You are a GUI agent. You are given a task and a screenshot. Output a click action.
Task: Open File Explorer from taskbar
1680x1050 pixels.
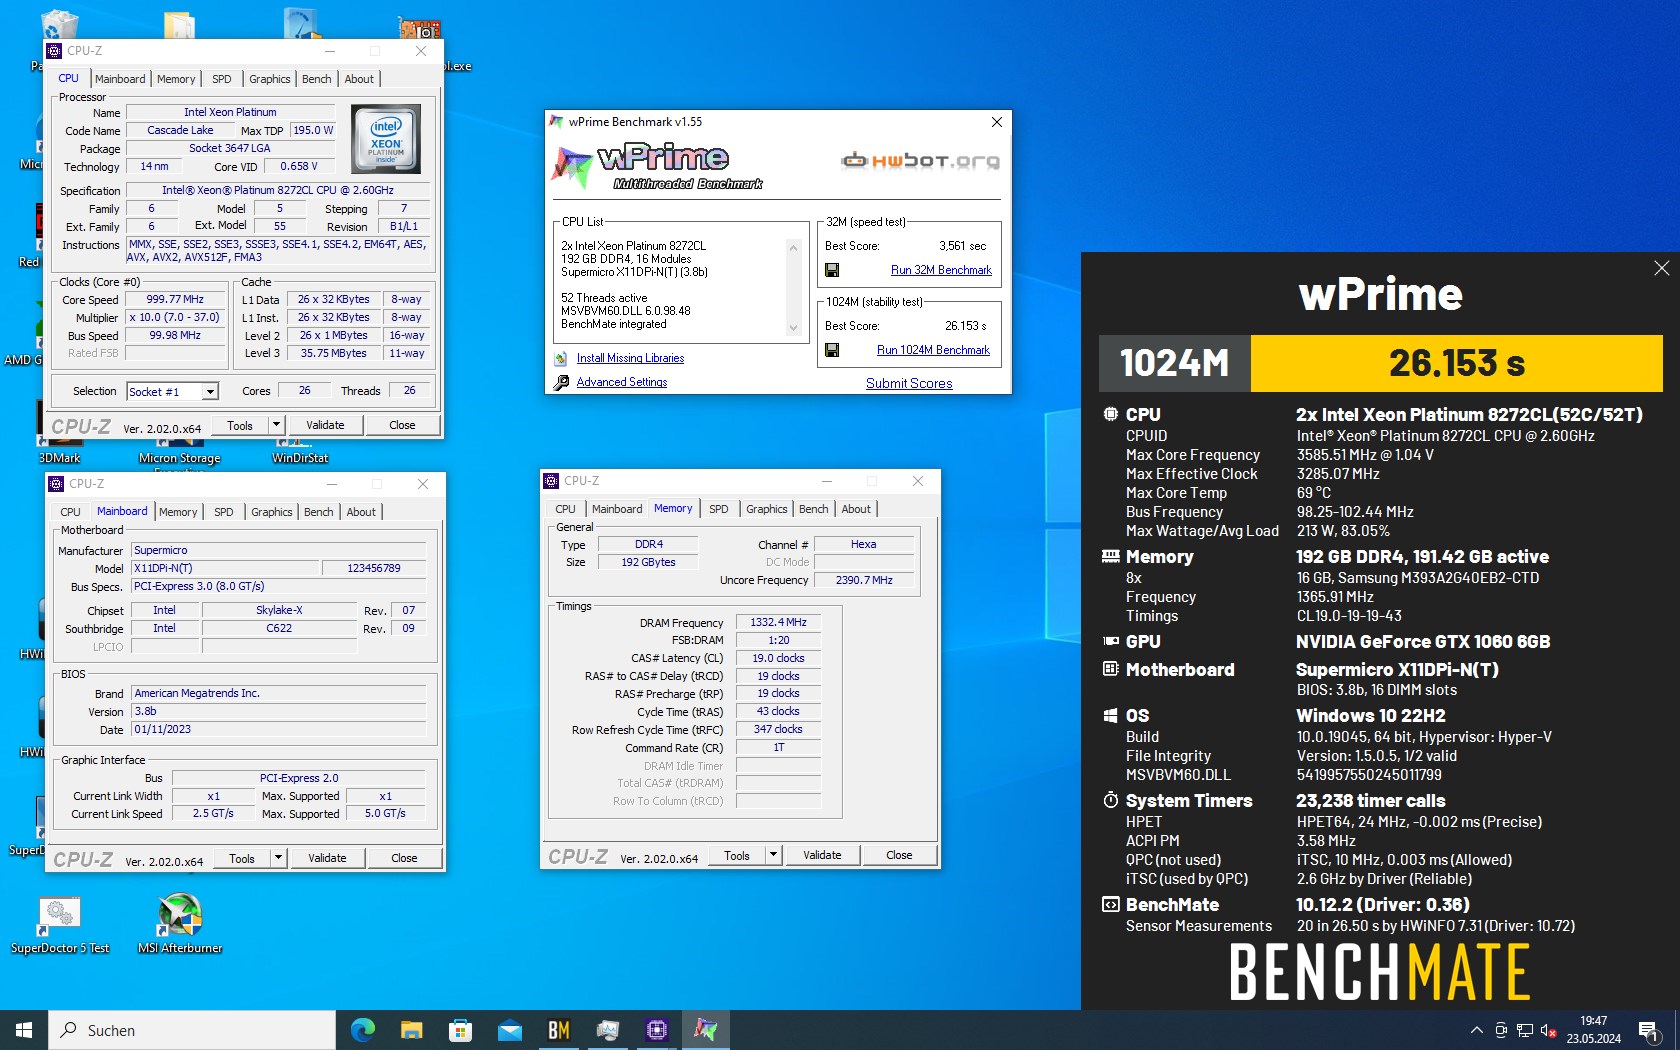pos(411,1030)
